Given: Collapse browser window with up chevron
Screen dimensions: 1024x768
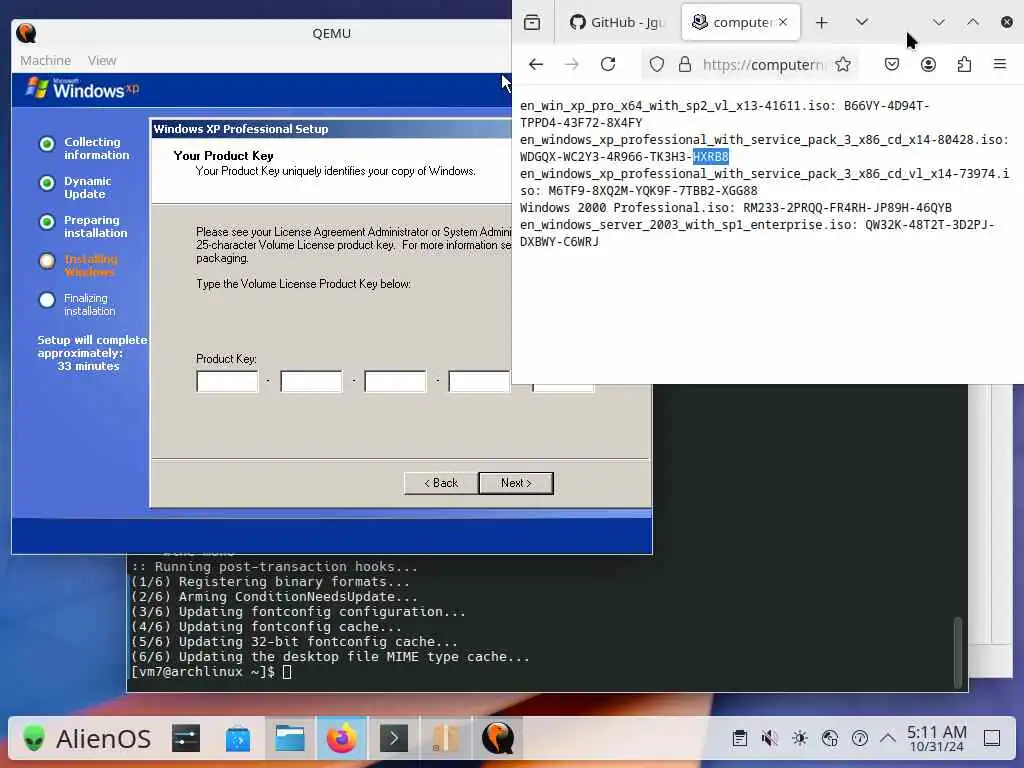Looking at the screenshot, I should pyautogui.click(x=972, y=22).
